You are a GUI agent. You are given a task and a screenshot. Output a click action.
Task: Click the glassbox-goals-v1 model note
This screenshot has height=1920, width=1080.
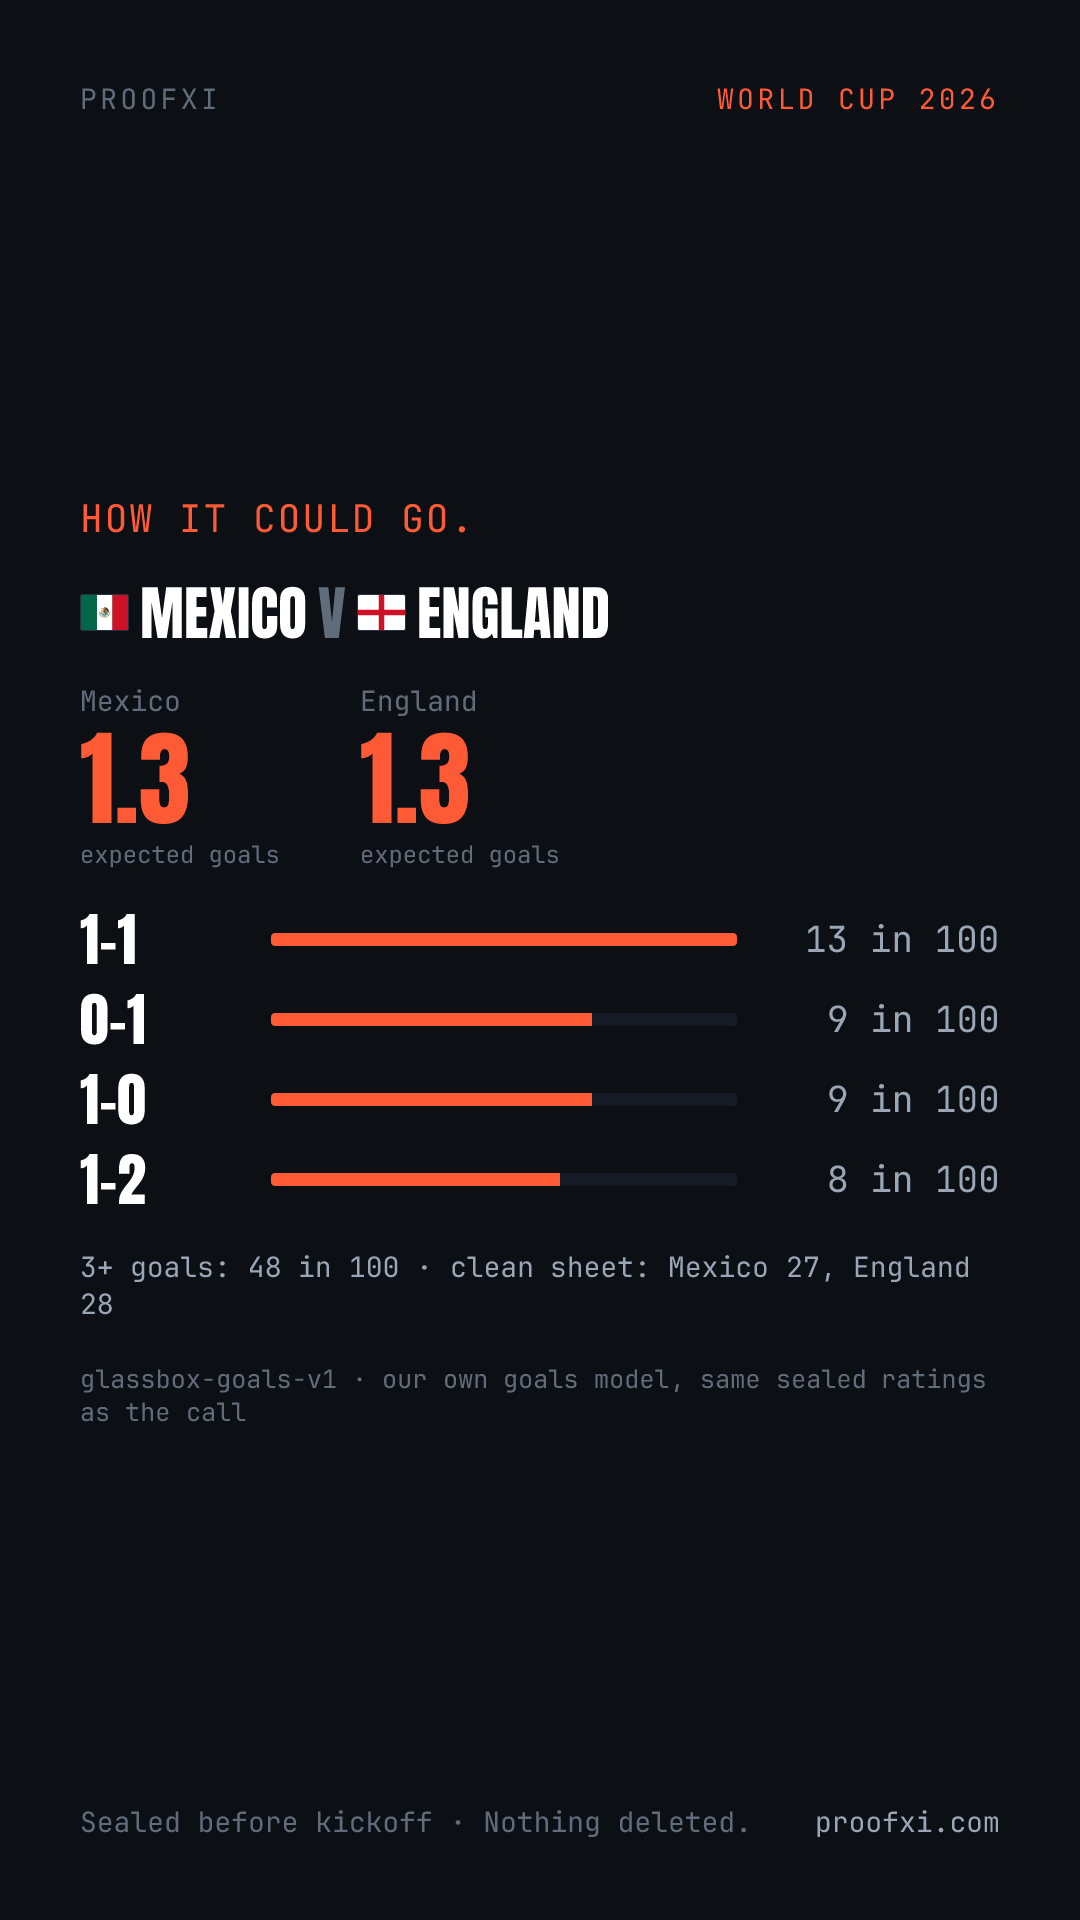coord(533,1396)
